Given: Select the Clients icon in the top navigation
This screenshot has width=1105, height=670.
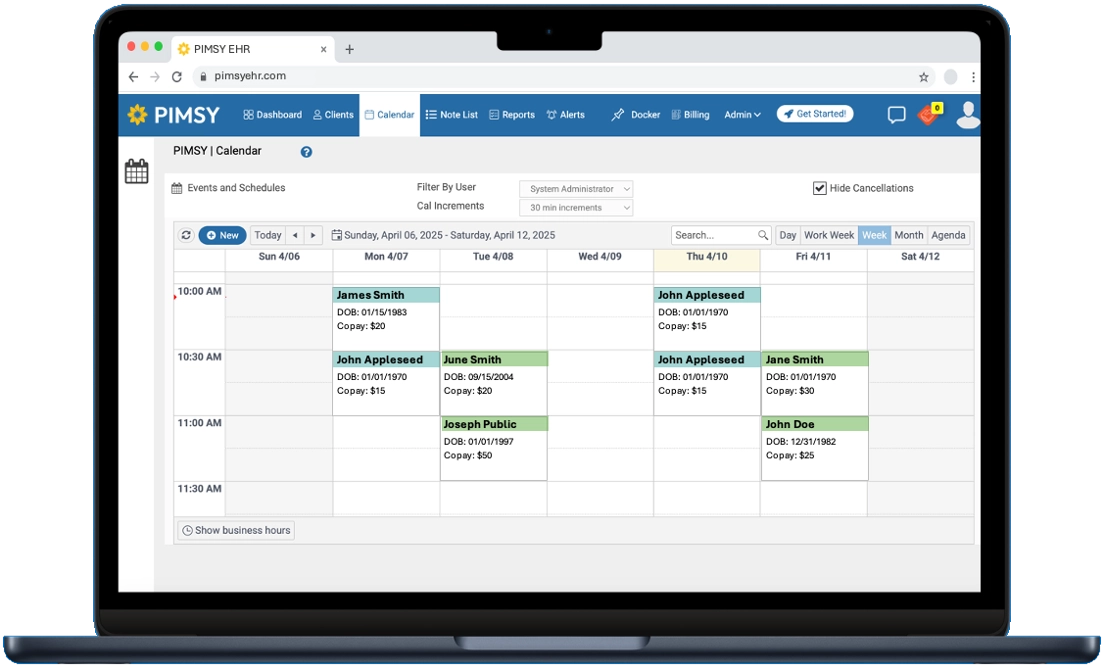Looking at the screenshot, I should coord(333,114).
